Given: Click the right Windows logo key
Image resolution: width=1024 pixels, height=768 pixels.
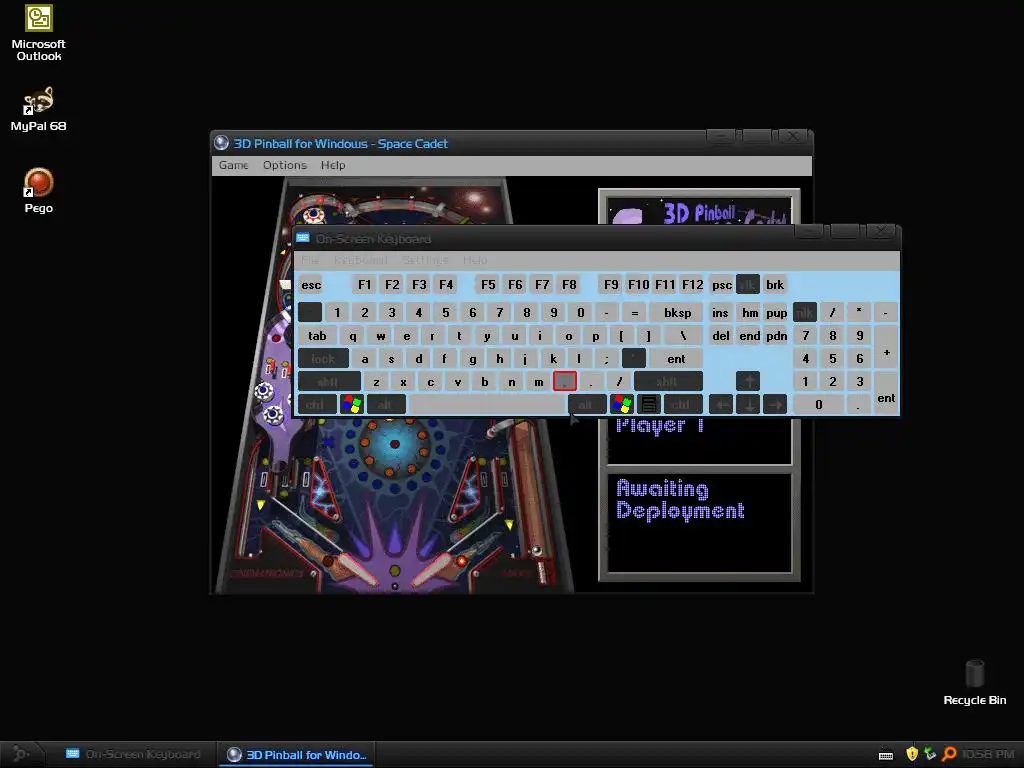Looking at the screenshot, I should 622,404.
